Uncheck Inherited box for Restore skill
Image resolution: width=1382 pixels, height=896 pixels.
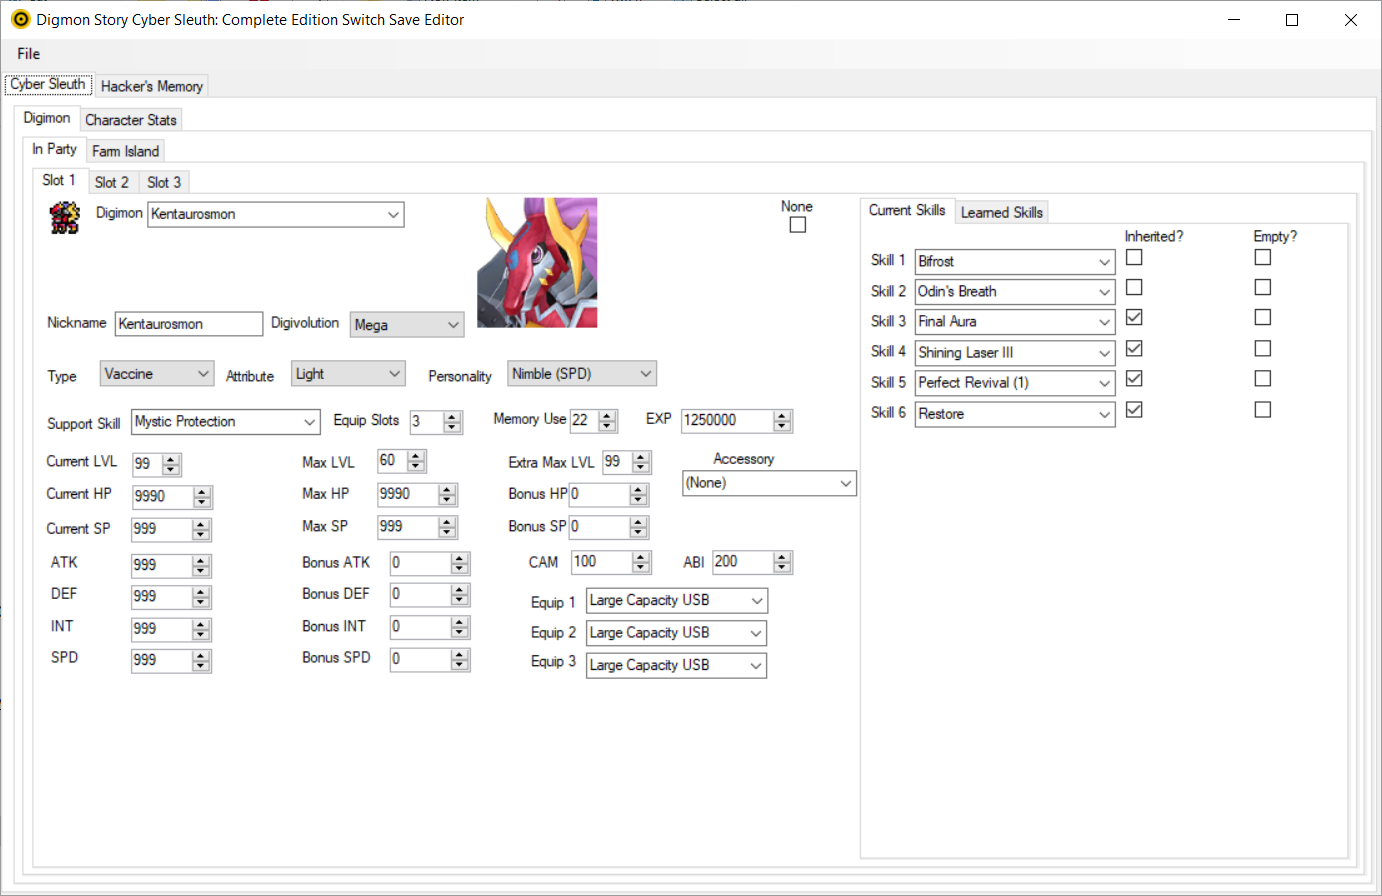[x=1134, y=409]
